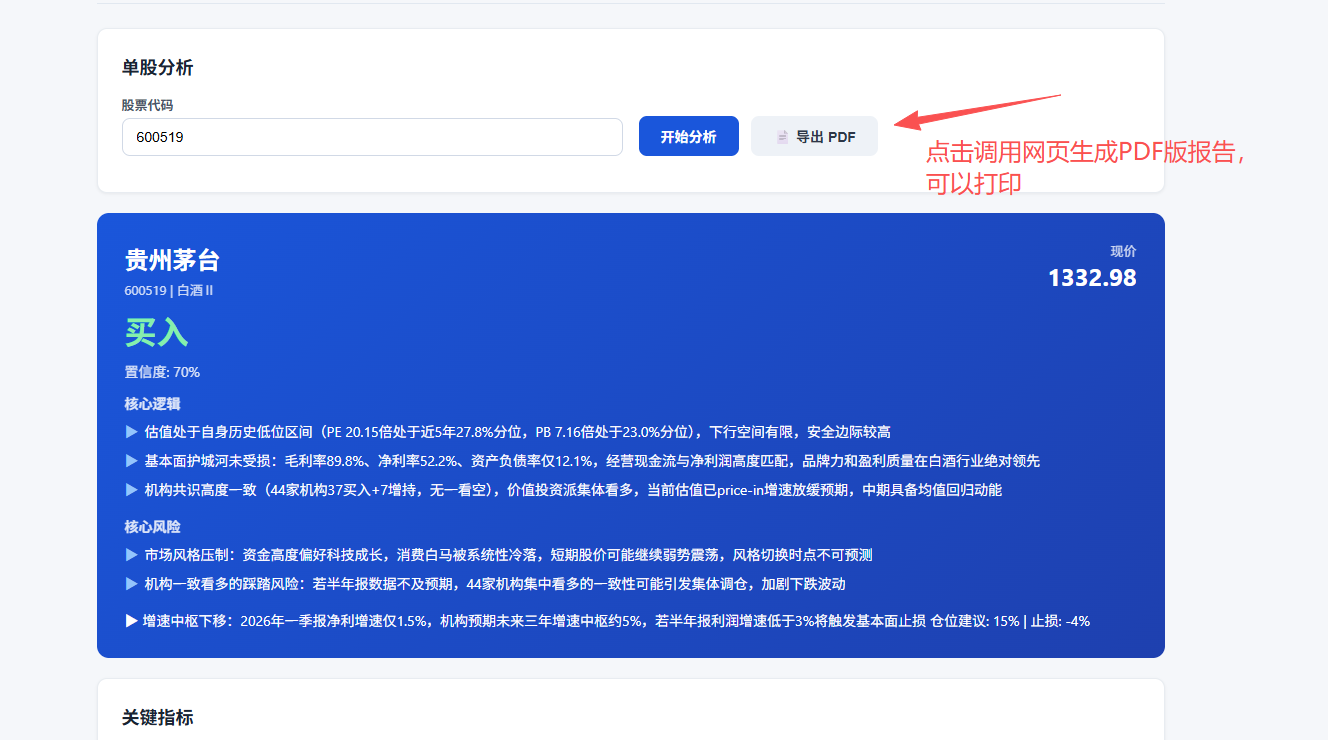Image resolution: width=1328 pixels, height=740 pixels.
Task: Start analysis with the 开始分析 button
Action: pos(689,137)
